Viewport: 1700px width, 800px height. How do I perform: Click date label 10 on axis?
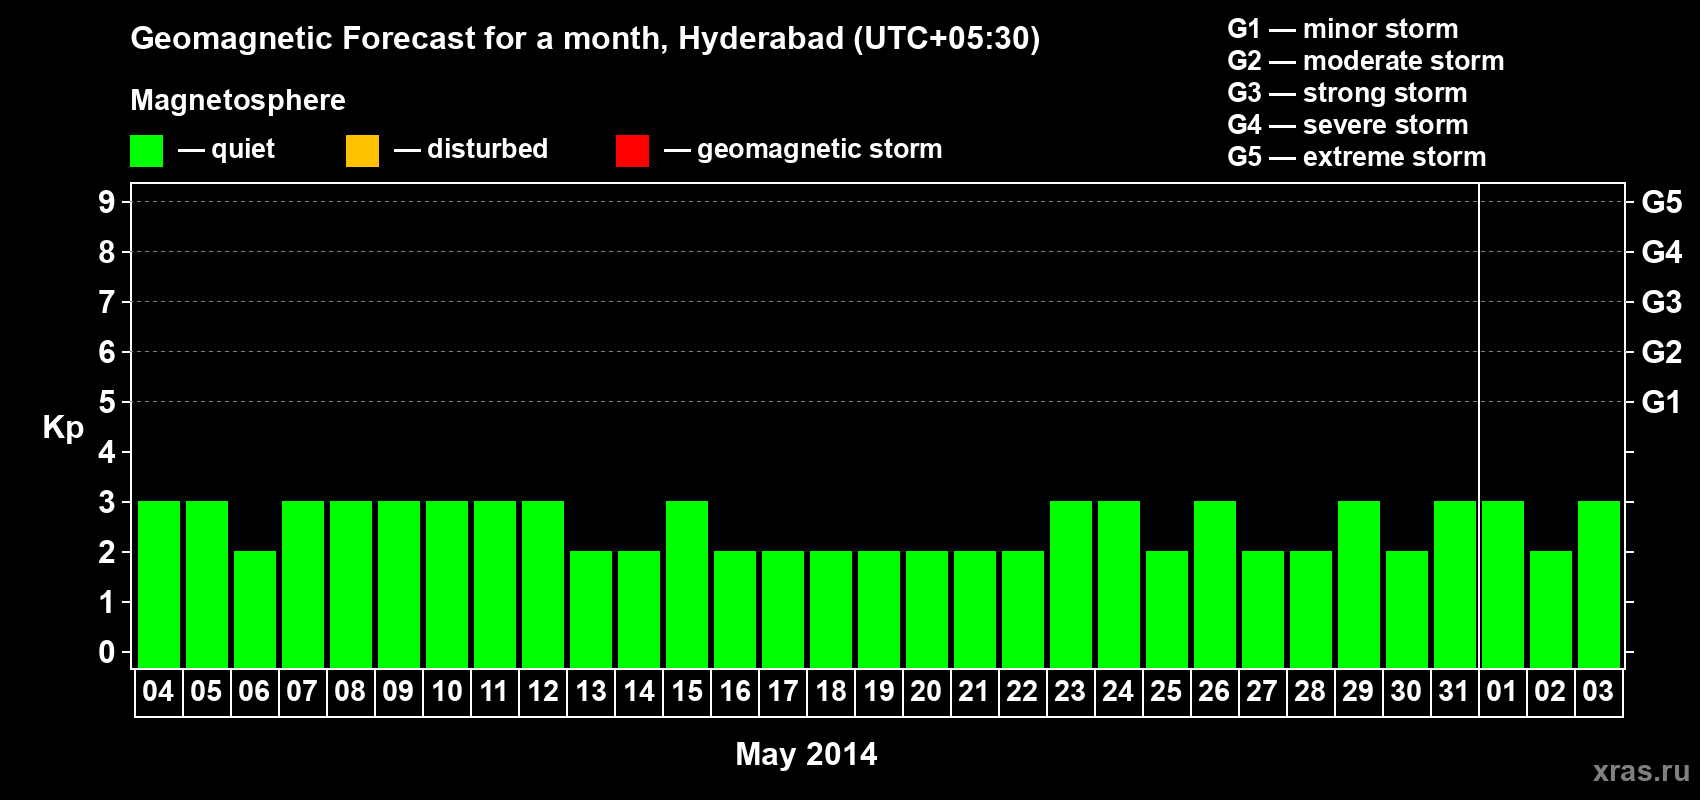point(446,692)
